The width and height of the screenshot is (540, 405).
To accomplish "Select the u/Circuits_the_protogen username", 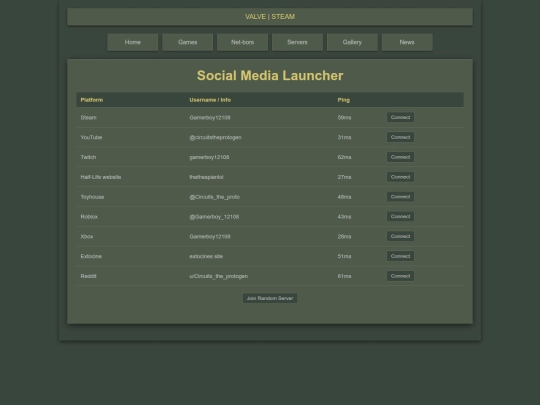I will click(219, 276).
